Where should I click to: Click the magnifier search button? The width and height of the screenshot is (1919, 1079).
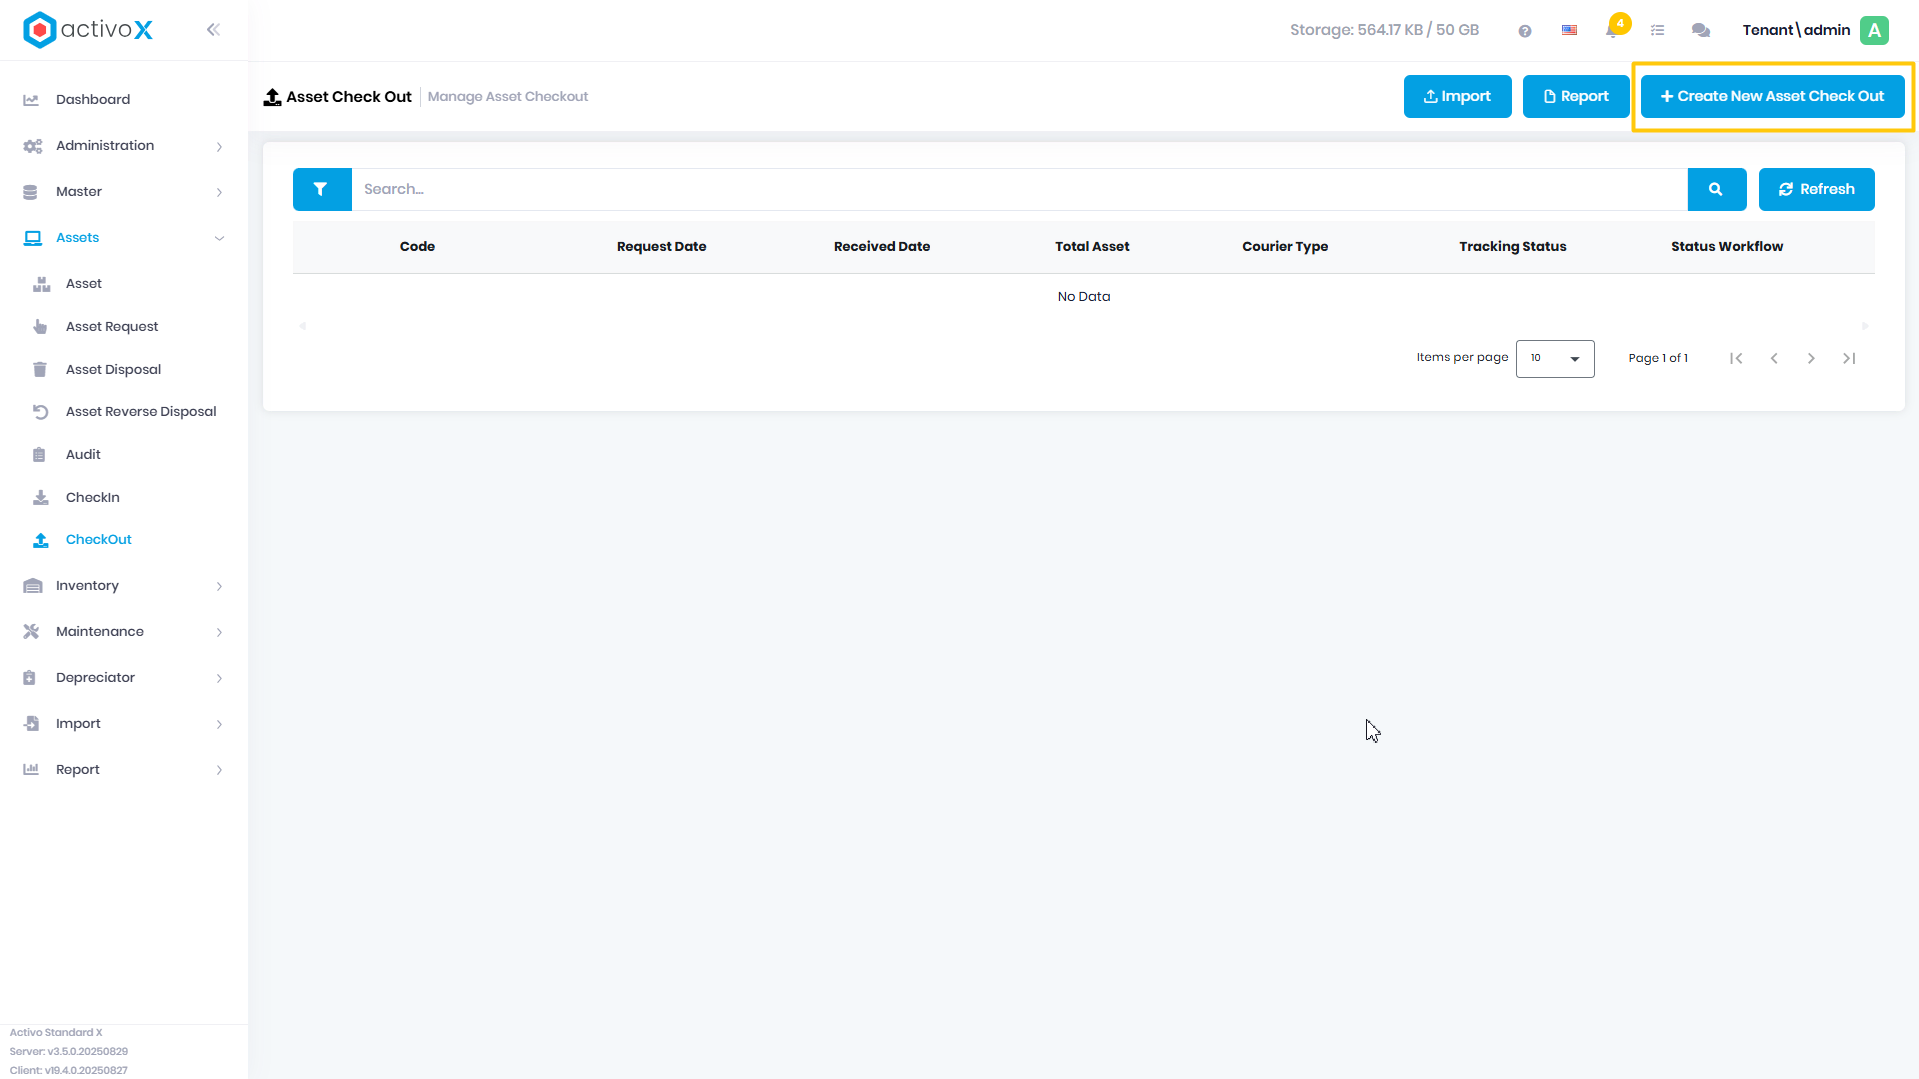click(1717, 189)
